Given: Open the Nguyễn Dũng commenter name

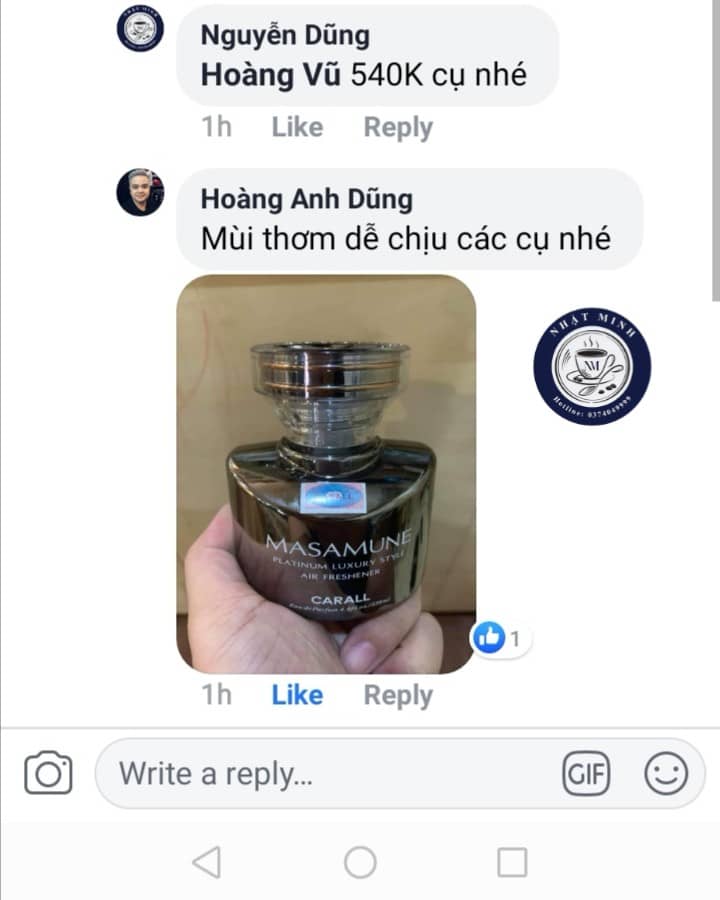Looking at the screenshot, I should click(285, 36).
